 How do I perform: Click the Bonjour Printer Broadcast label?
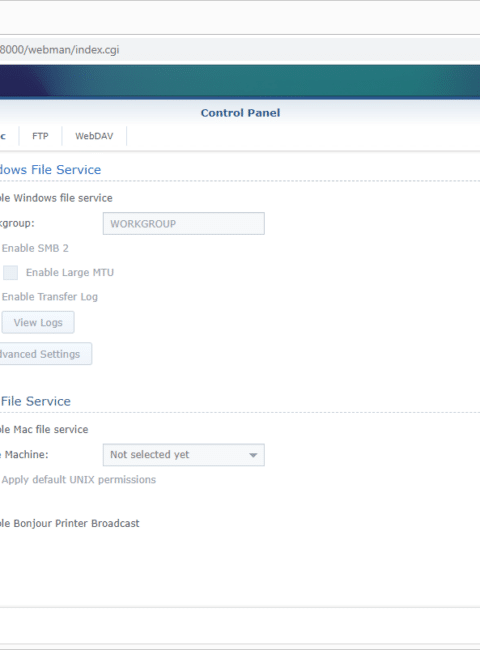point(70,523)
